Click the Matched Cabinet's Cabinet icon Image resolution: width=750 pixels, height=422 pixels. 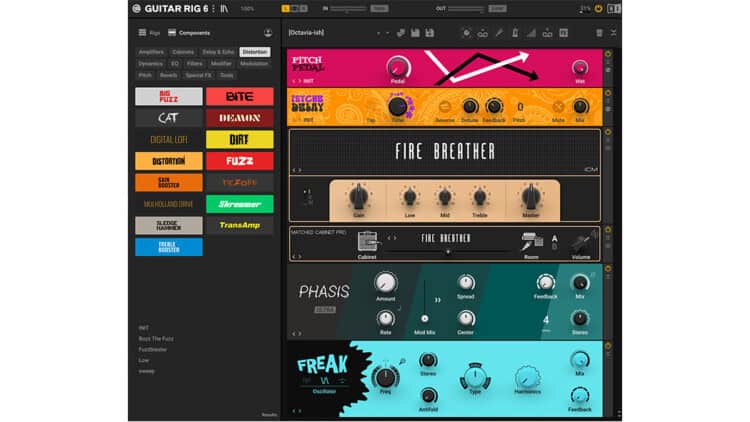click(367, 241)
